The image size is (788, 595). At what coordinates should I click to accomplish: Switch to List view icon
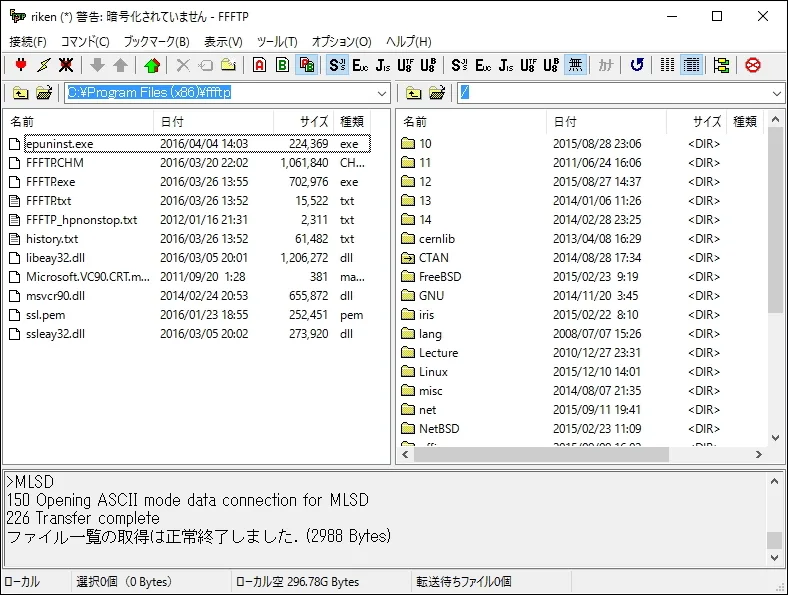point(667,65)
